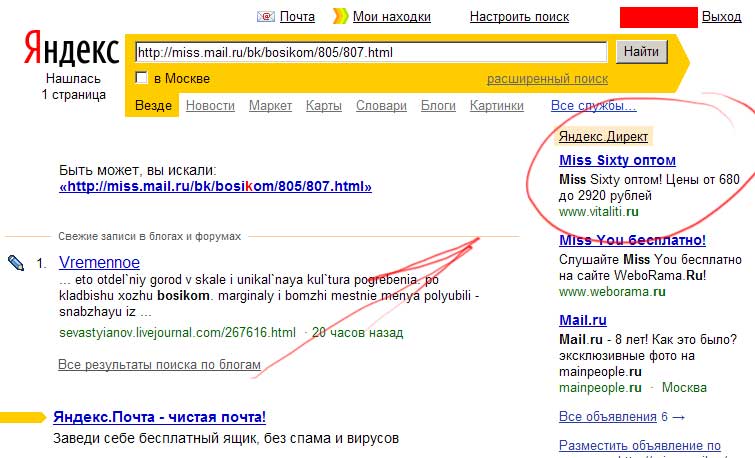Open the Почта link
This screenshot has height=458, width=755.
pyautogui.click(x=297, y=17)
